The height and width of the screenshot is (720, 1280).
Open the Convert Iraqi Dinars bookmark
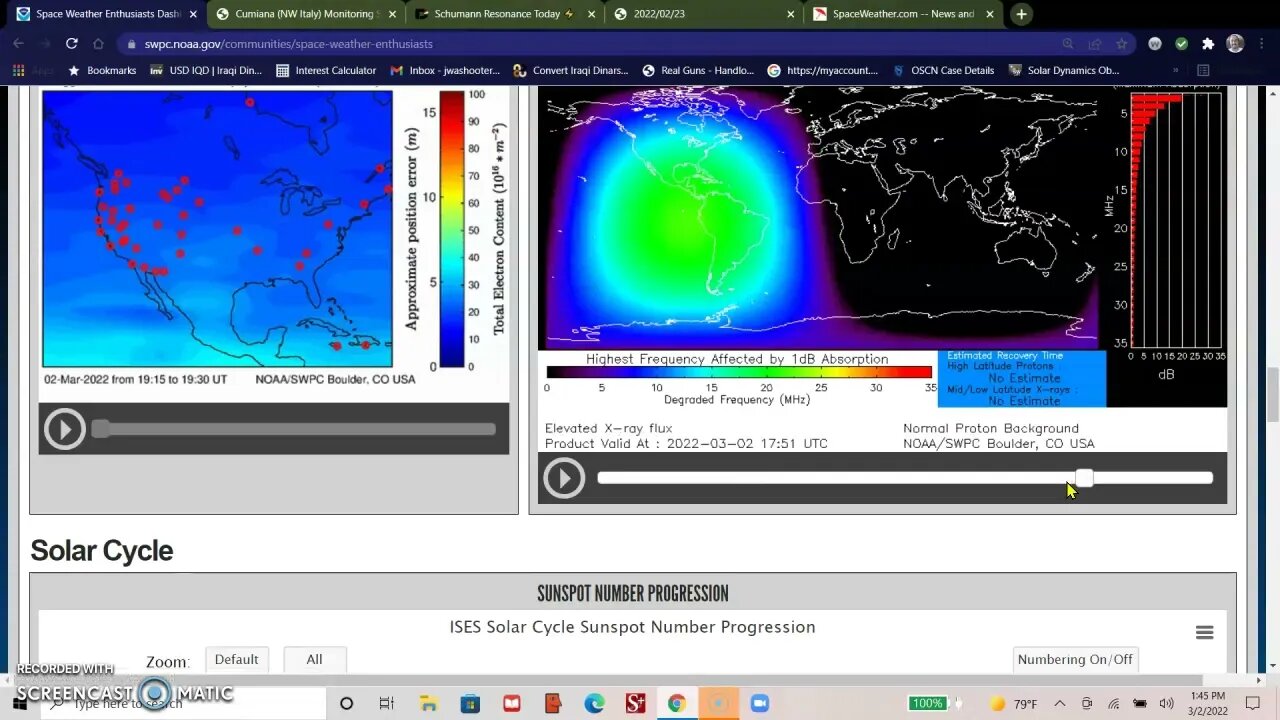[x=571, y=71]
